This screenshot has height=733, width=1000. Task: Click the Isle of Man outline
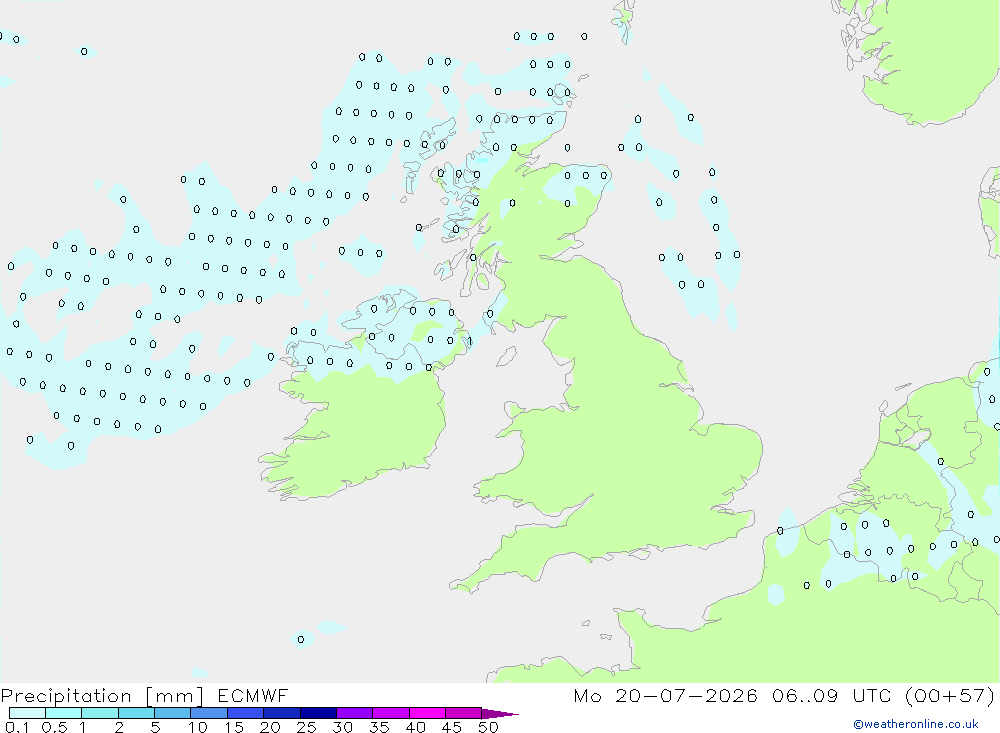[x=506, y=356]
